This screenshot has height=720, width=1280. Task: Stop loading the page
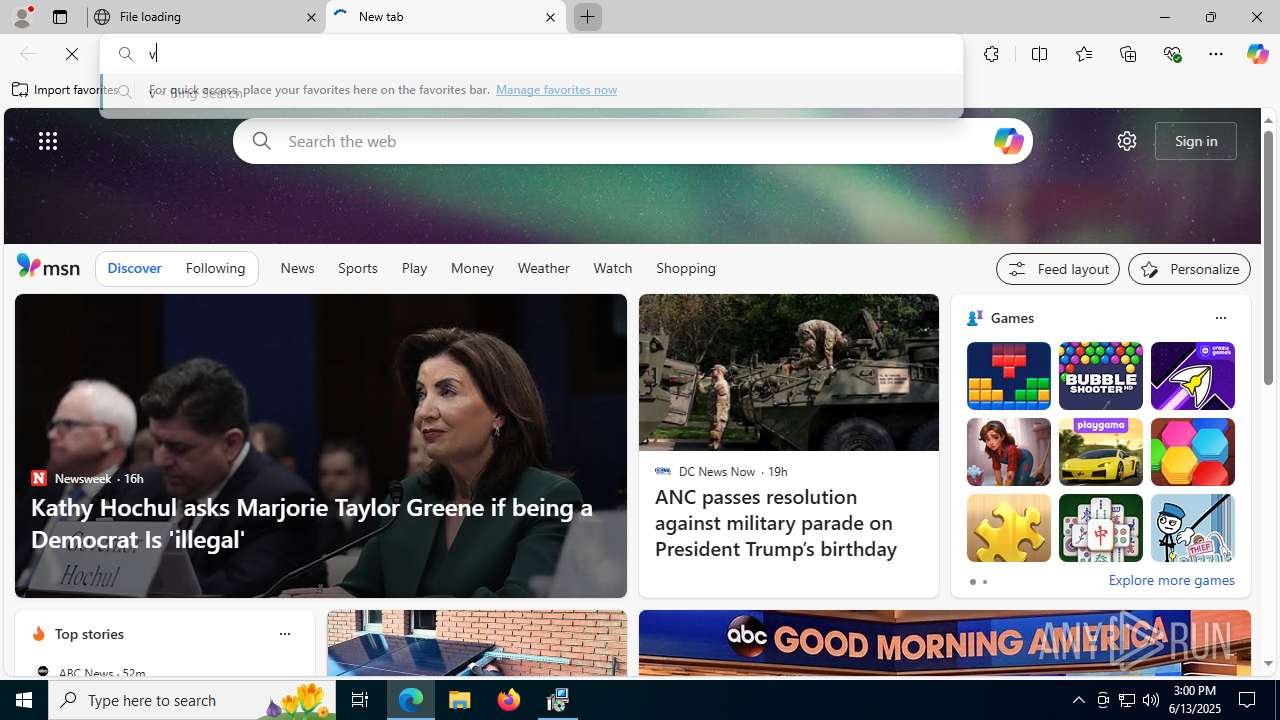point(72,54)
